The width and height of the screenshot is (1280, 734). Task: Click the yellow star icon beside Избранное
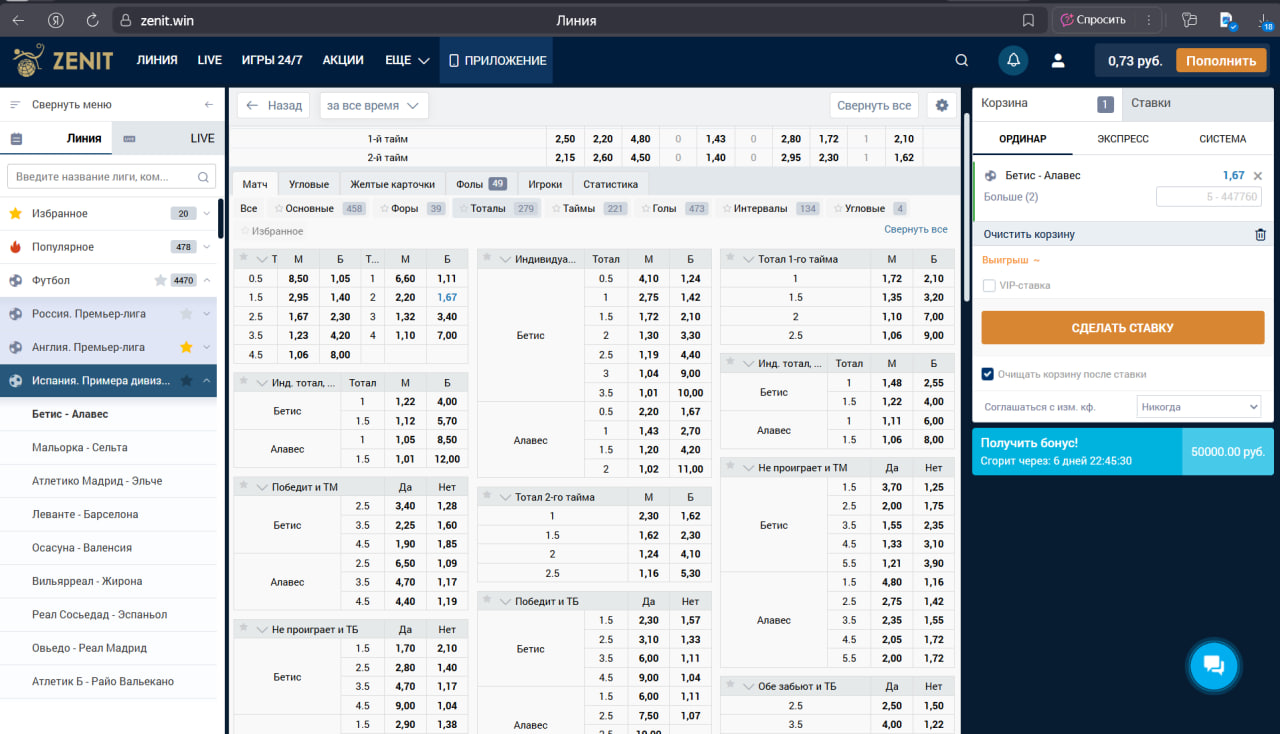(x=15, y=213)
